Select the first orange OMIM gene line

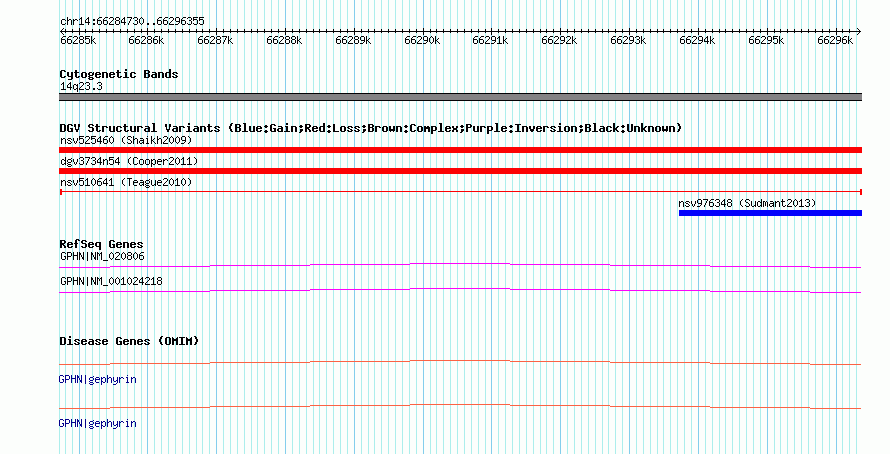pos(460,362)
